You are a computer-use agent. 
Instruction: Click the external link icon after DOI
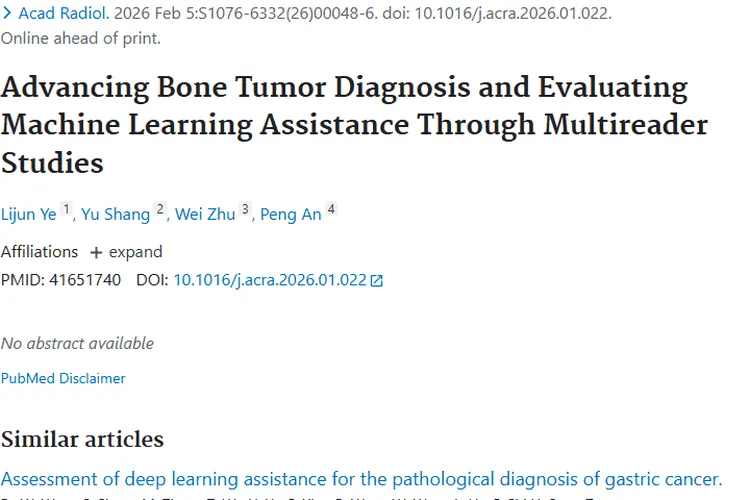(377, 281)
